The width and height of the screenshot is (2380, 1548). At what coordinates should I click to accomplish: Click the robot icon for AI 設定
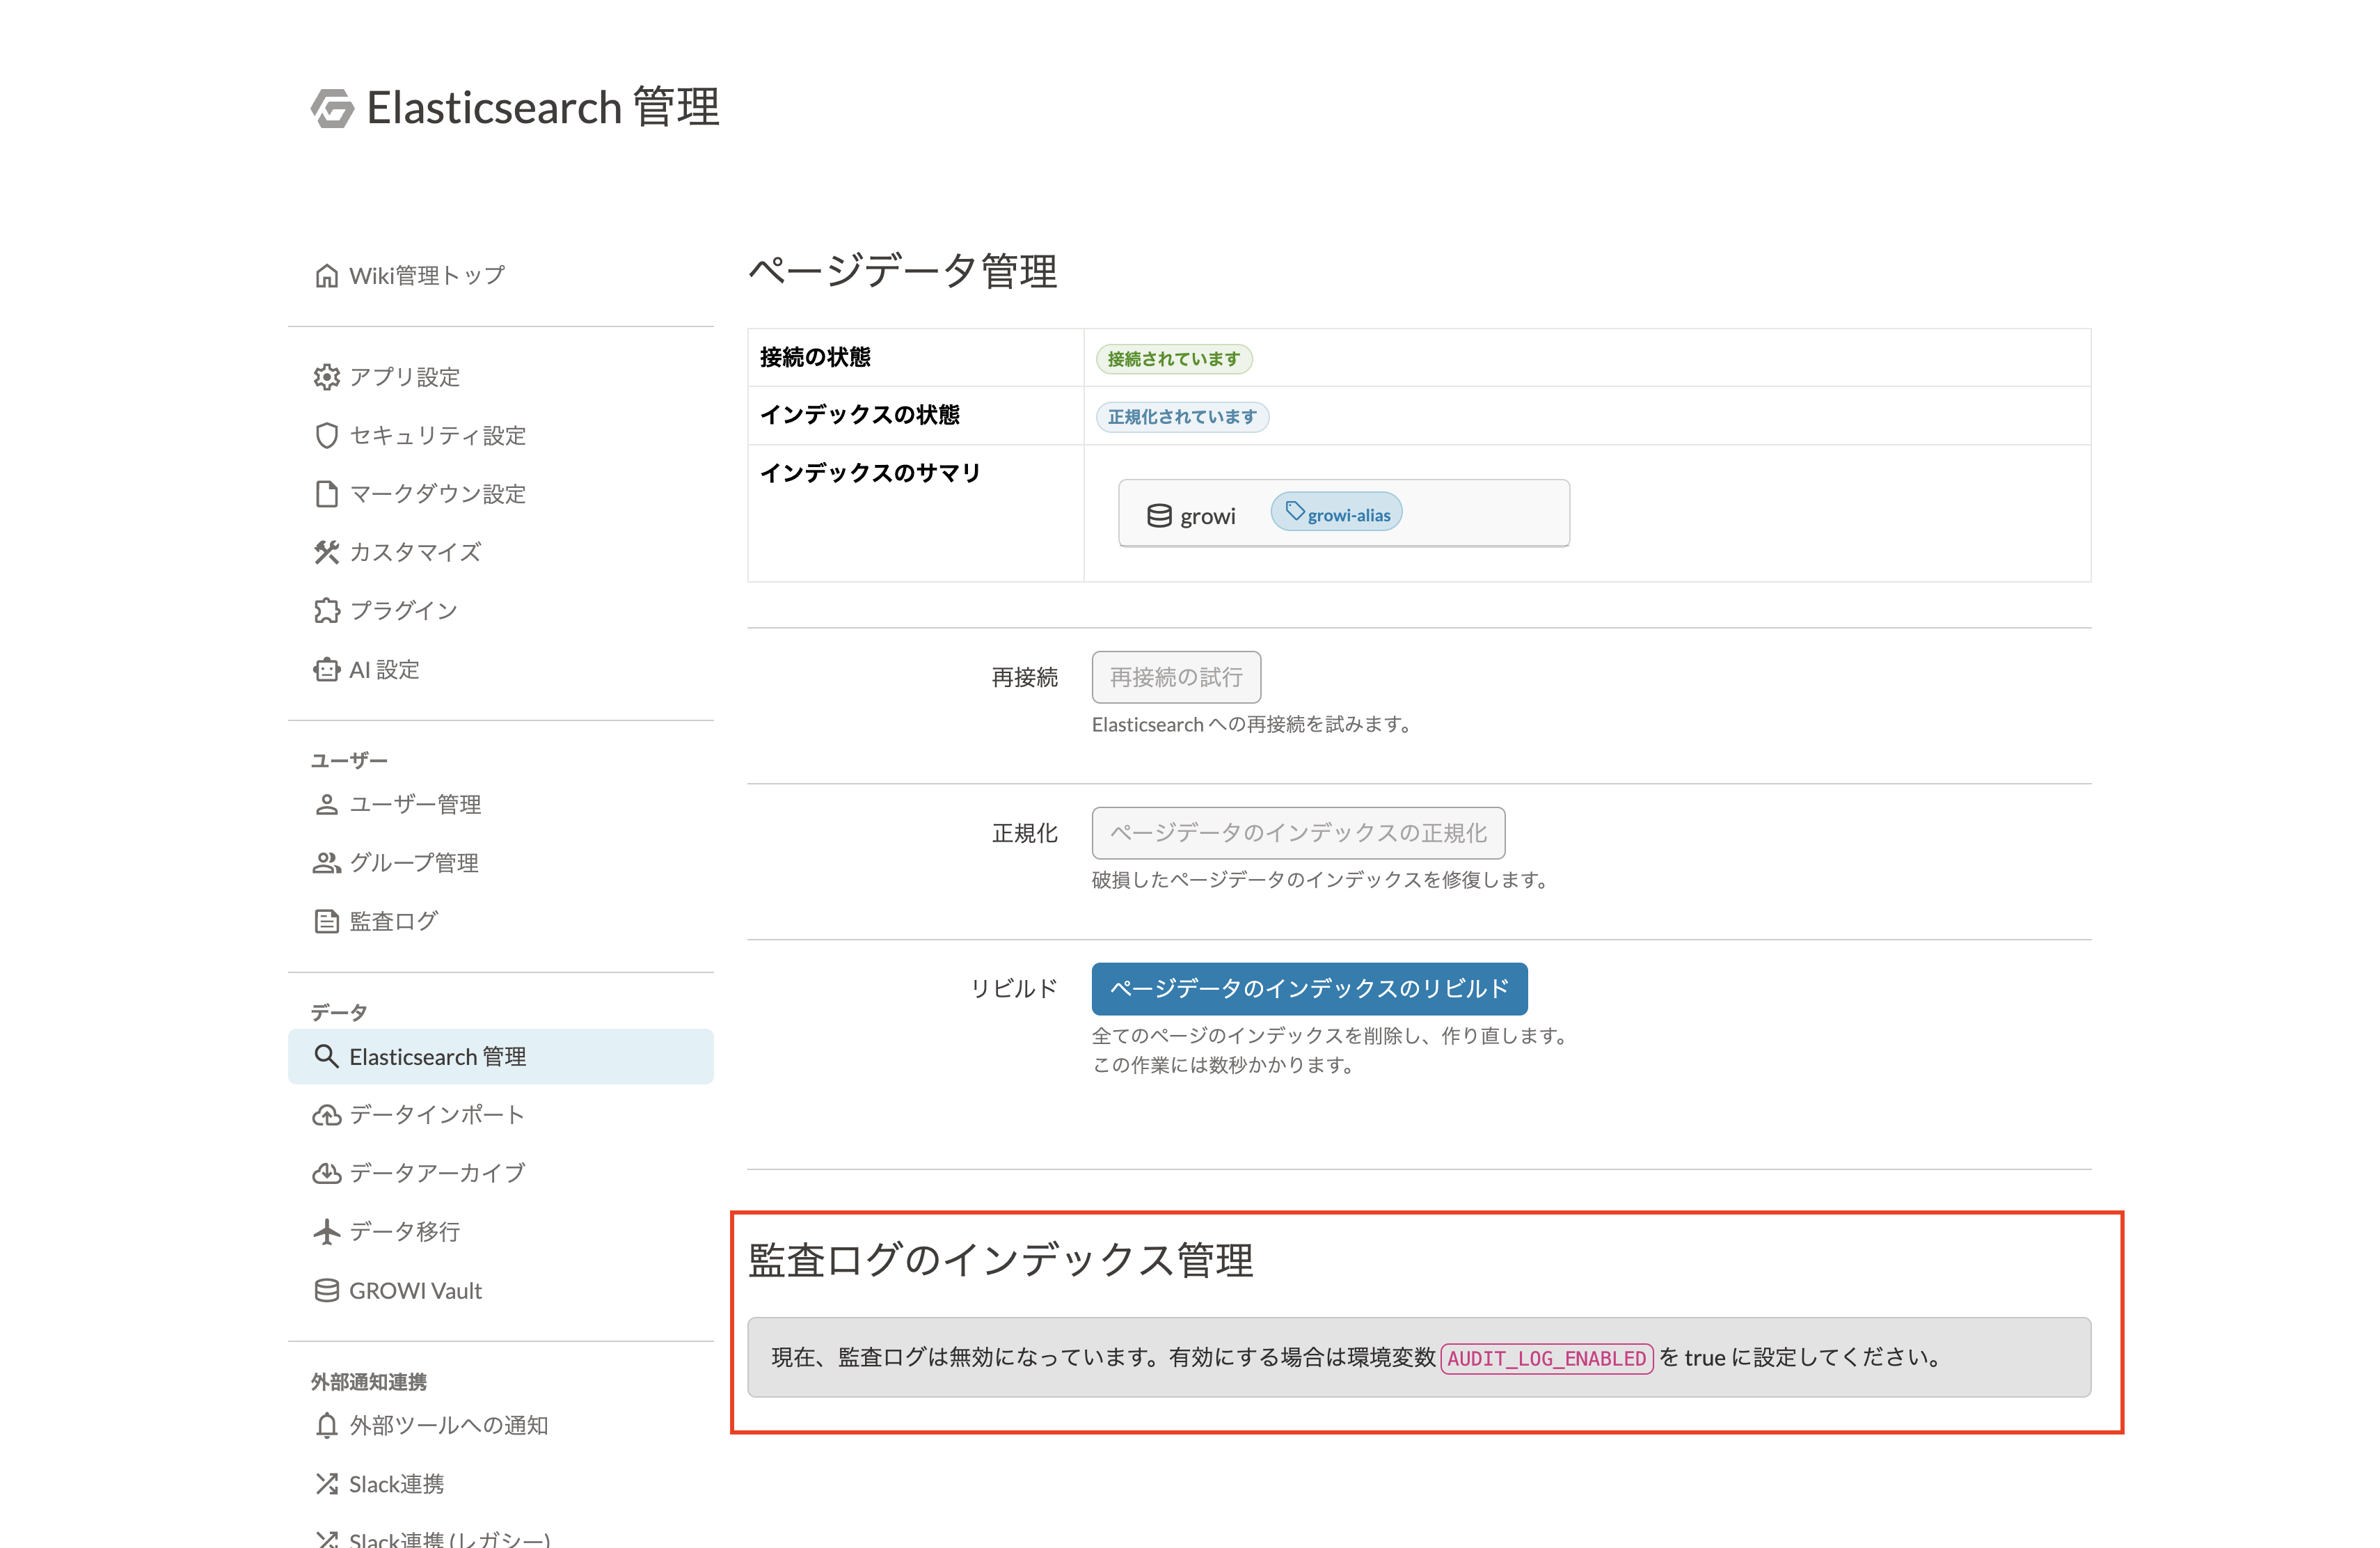pos(326,669)
